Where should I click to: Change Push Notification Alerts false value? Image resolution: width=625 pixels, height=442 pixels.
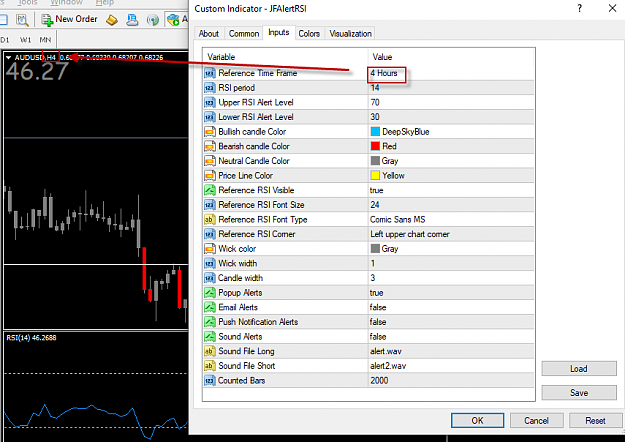tap(378, 322)
